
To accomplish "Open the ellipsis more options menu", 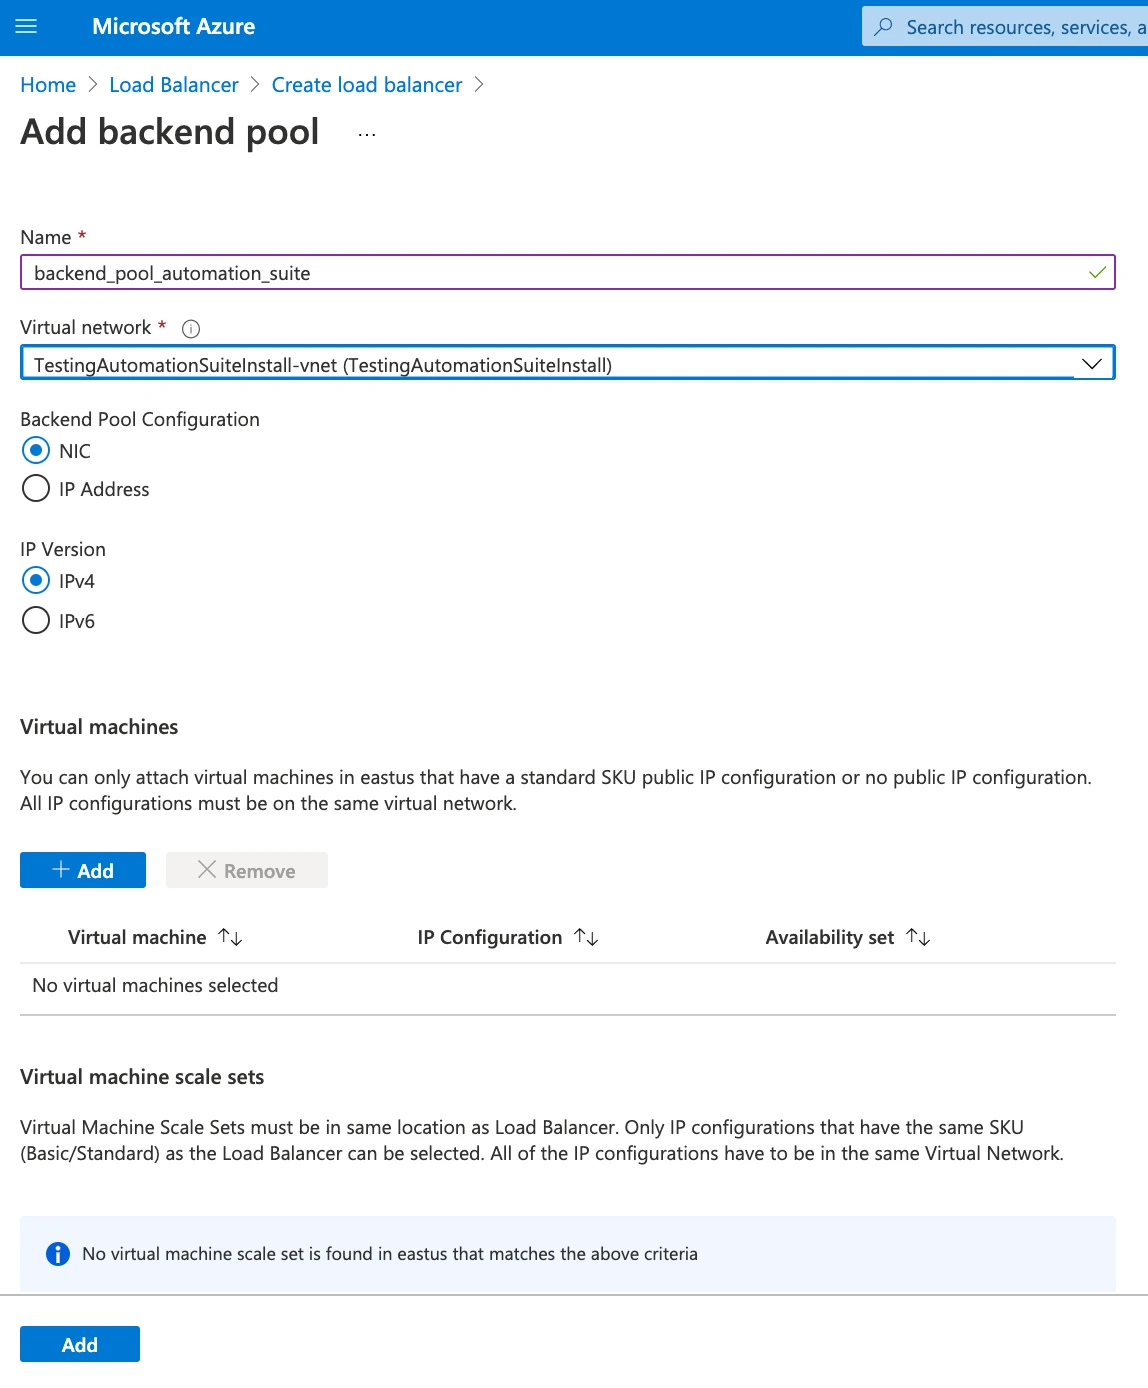I will [x=367, y=134].
